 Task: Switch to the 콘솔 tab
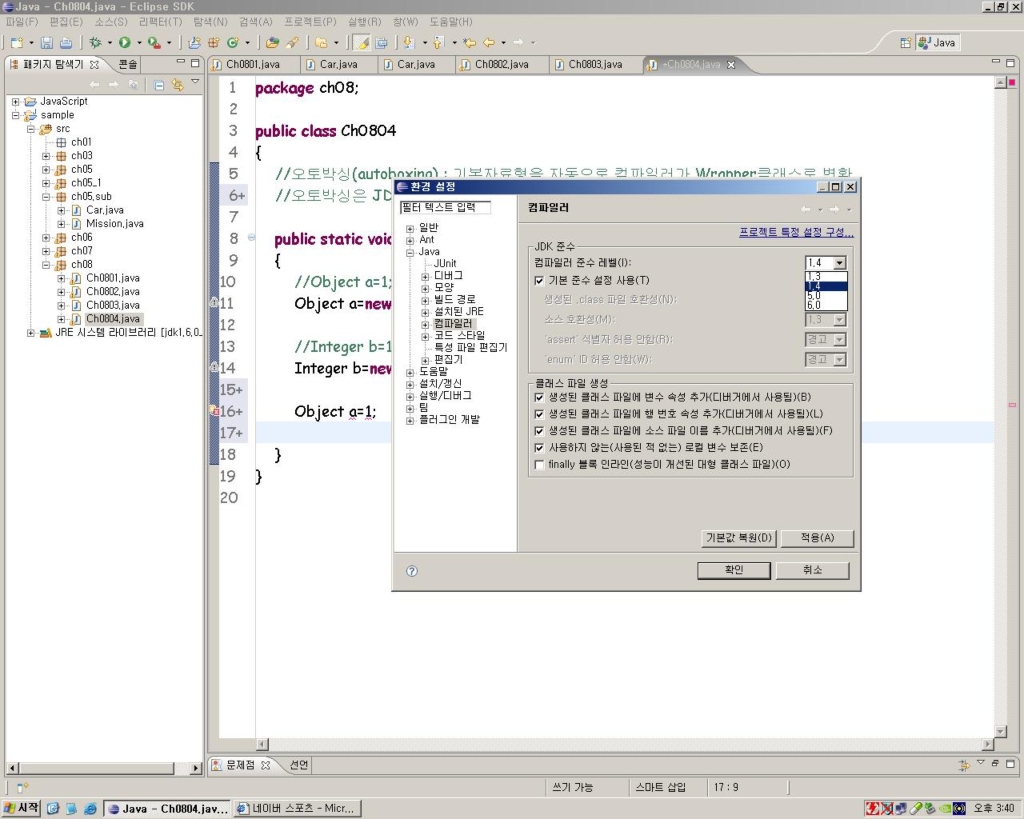point(128,64)
